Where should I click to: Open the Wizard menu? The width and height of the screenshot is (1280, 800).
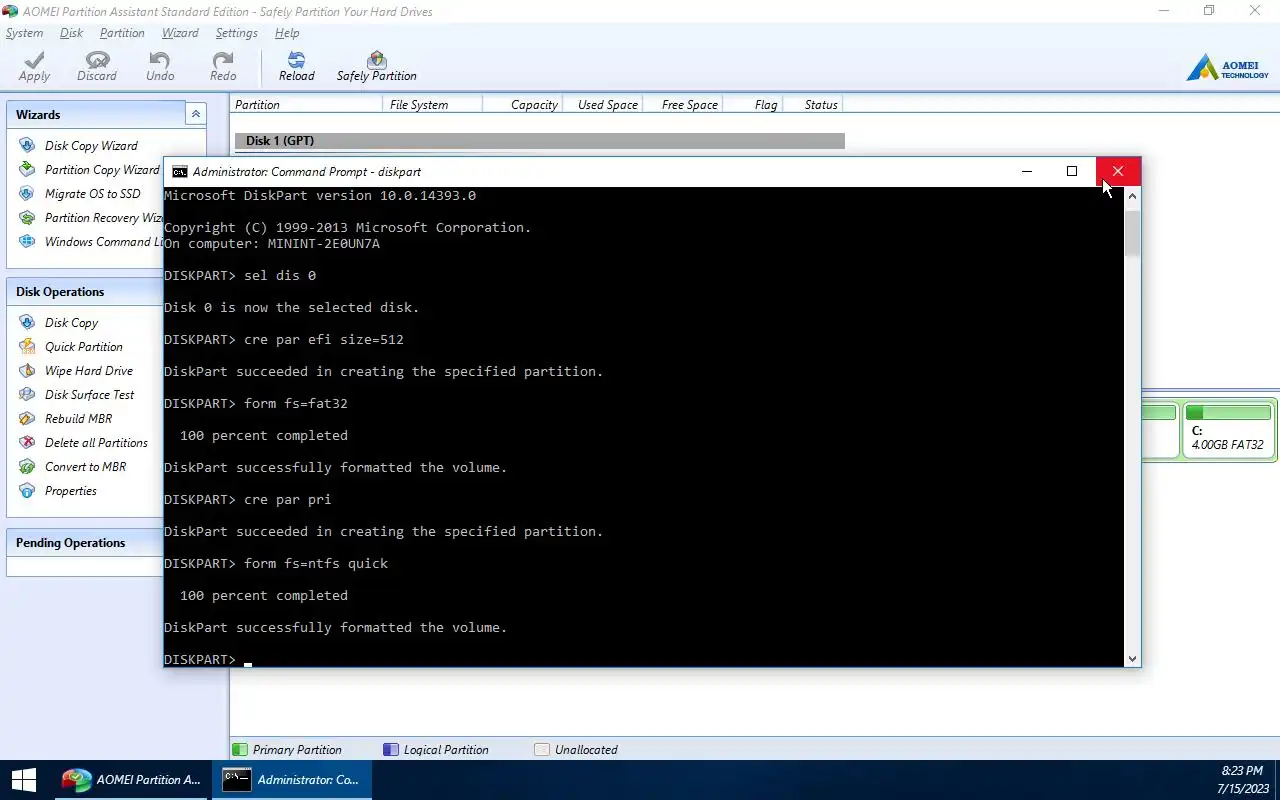click(180, 33)
